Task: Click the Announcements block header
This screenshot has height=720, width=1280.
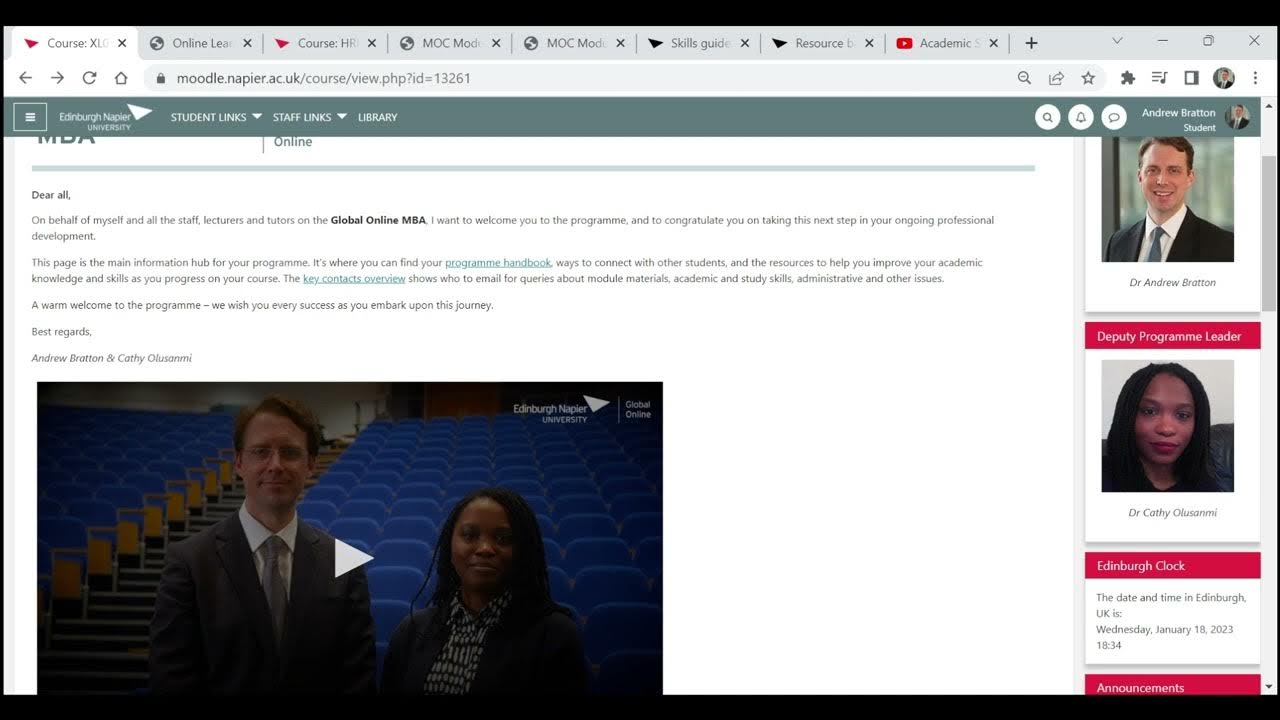Action: pyautogui.click(x=1172, y=686)
